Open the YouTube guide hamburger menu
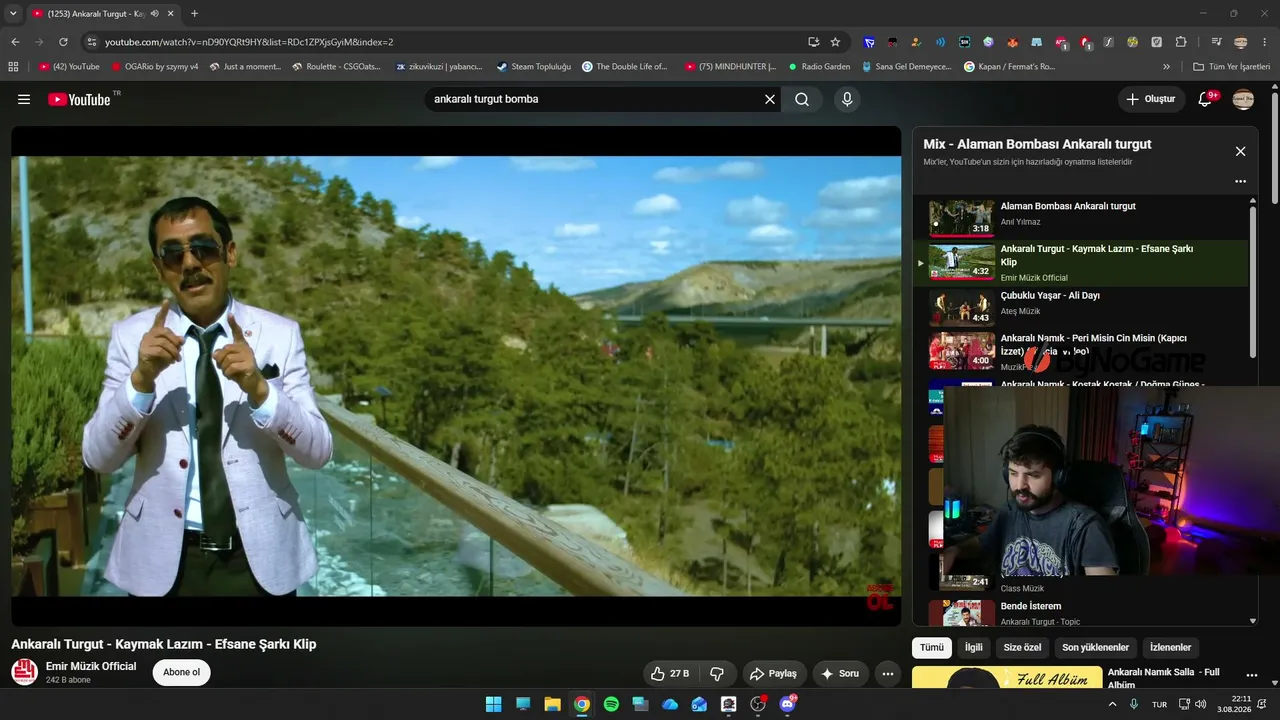 tap(24, 99)
